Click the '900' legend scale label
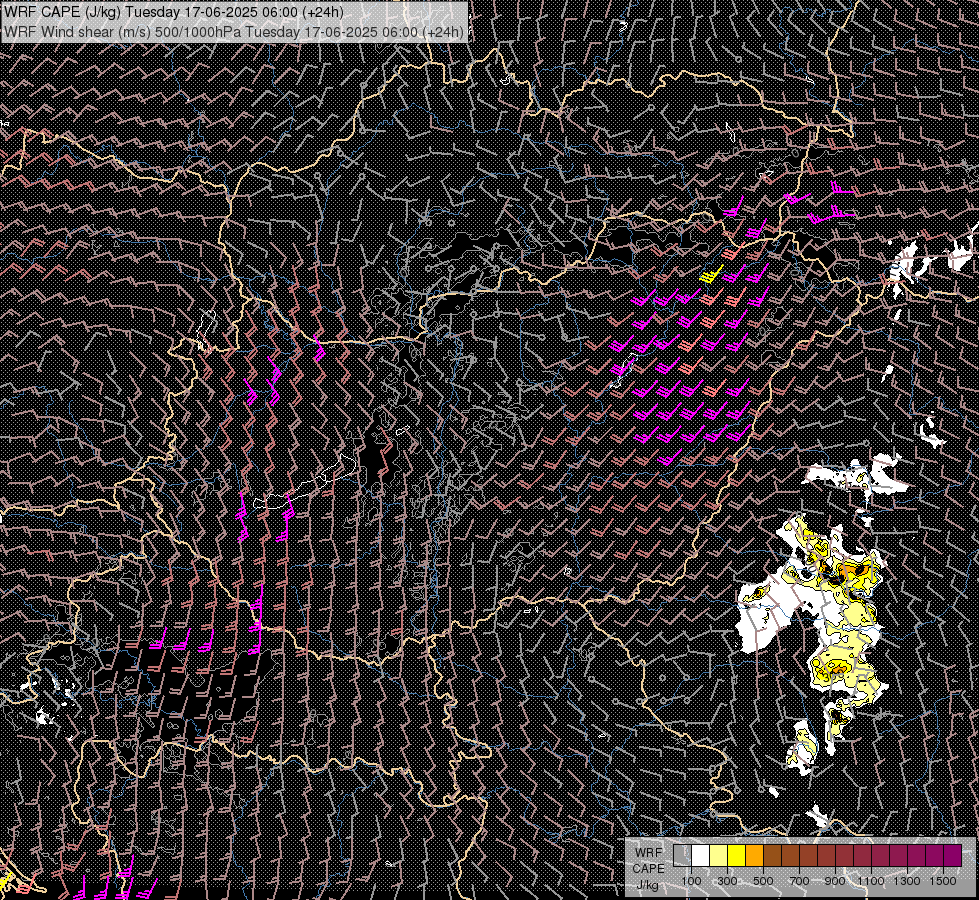 (x=835, y=881)
